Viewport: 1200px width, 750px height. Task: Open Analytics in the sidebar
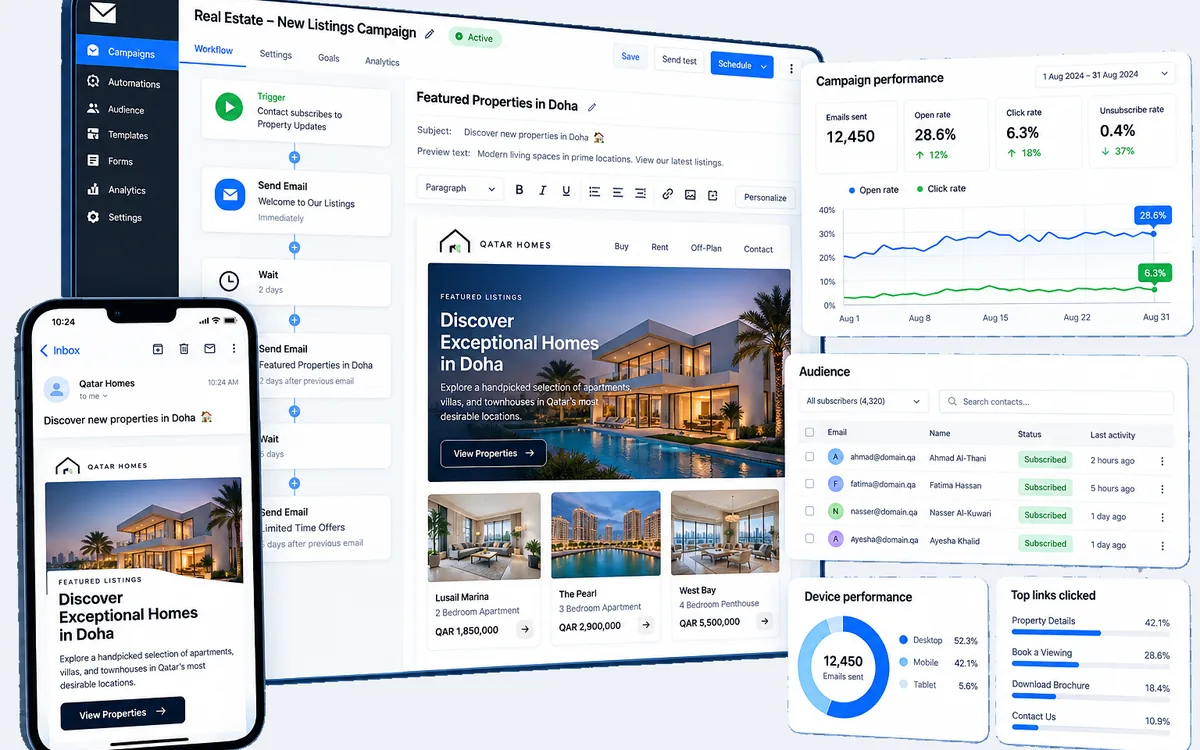click(117, 189)
